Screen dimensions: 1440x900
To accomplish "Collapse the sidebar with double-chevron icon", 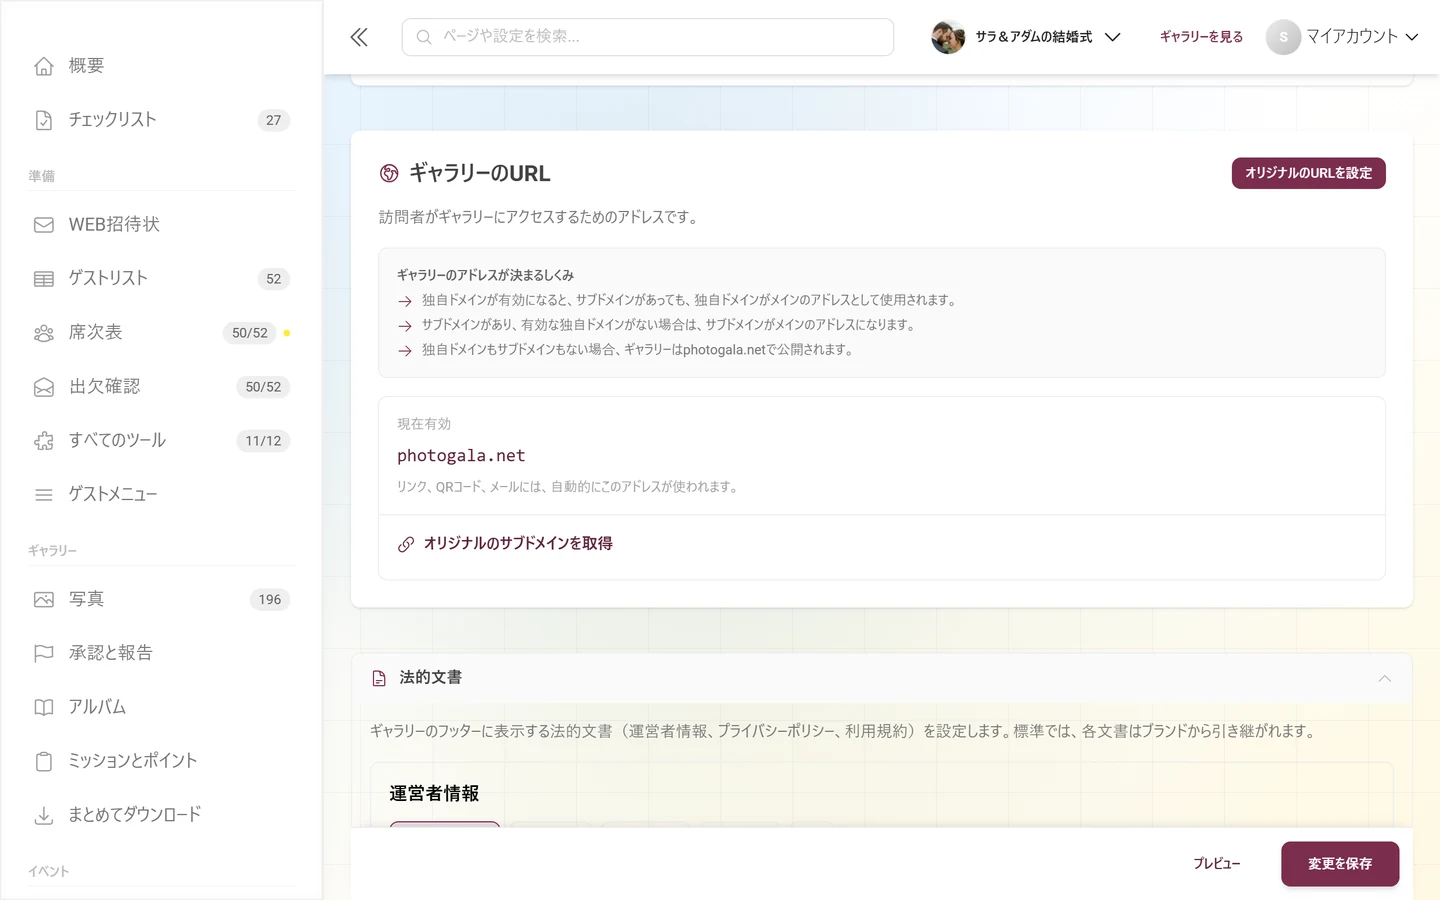I will 359,37.
